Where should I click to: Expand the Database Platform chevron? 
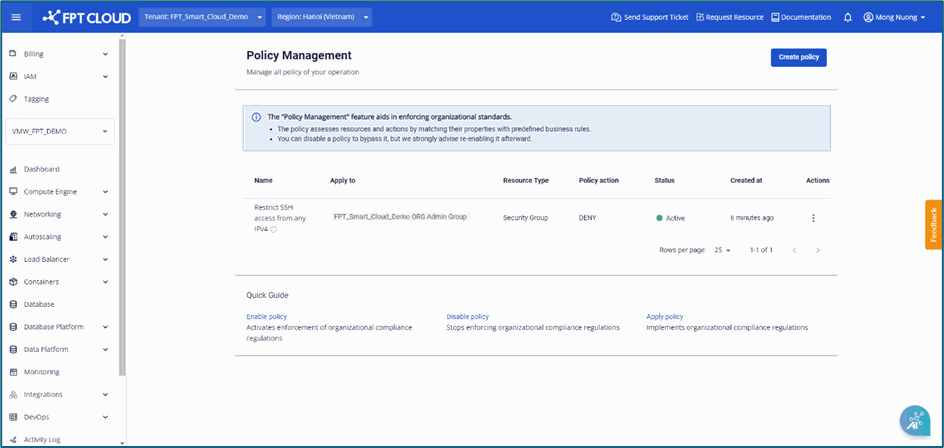click(105, 327)
